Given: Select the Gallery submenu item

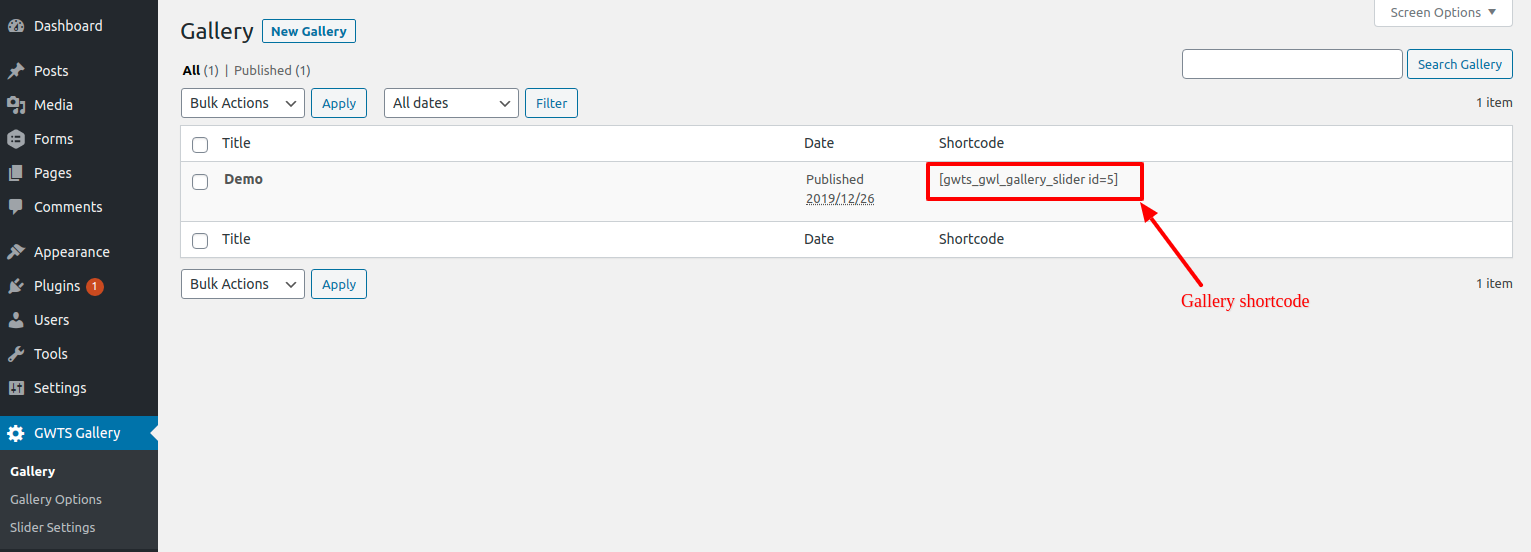Looking at the screenshot, I should coord(33,471).
